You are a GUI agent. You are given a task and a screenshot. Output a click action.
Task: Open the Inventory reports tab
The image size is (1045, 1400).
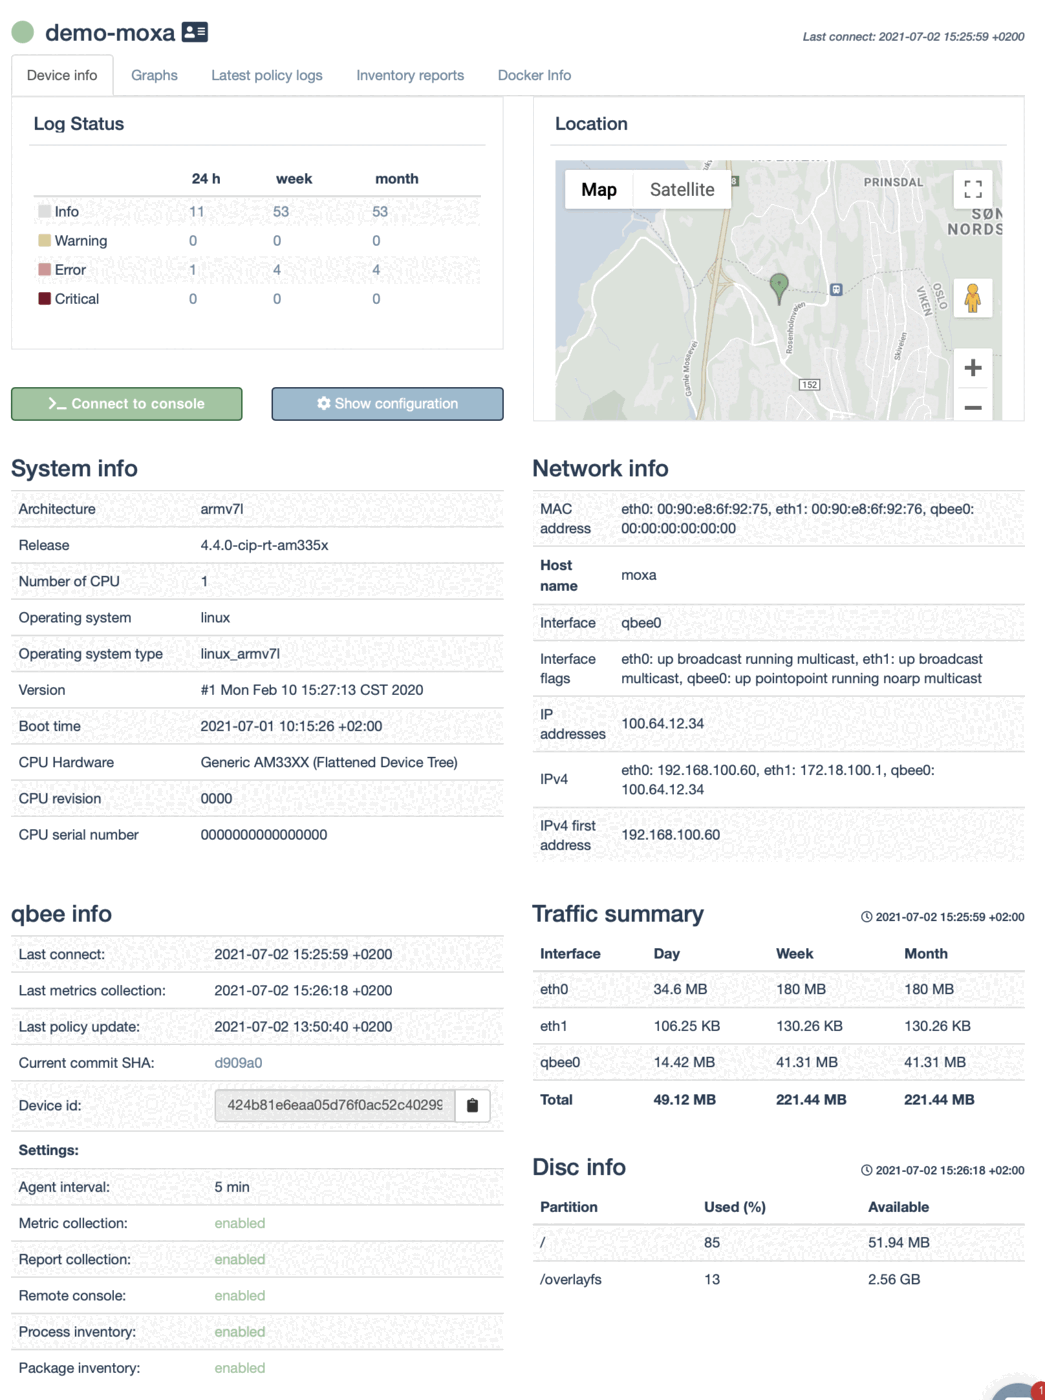coord(410,75)
